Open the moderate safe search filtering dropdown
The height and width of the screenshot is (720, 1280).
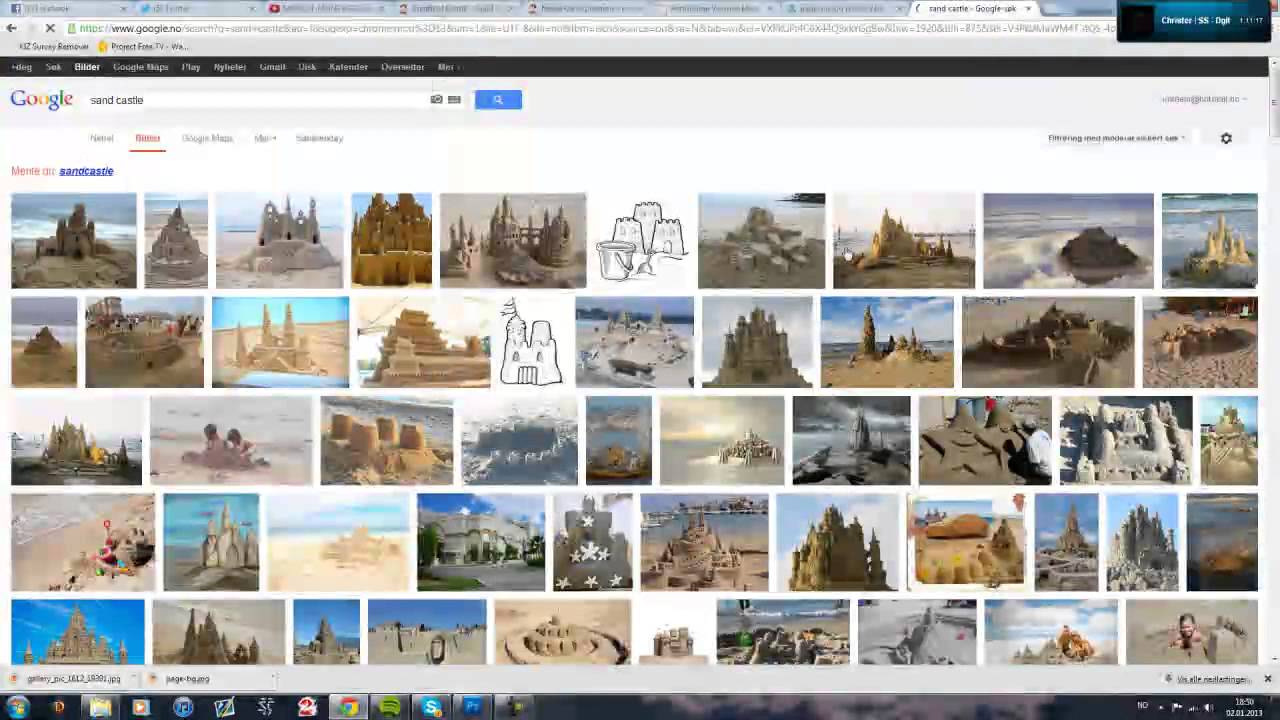1116,138
